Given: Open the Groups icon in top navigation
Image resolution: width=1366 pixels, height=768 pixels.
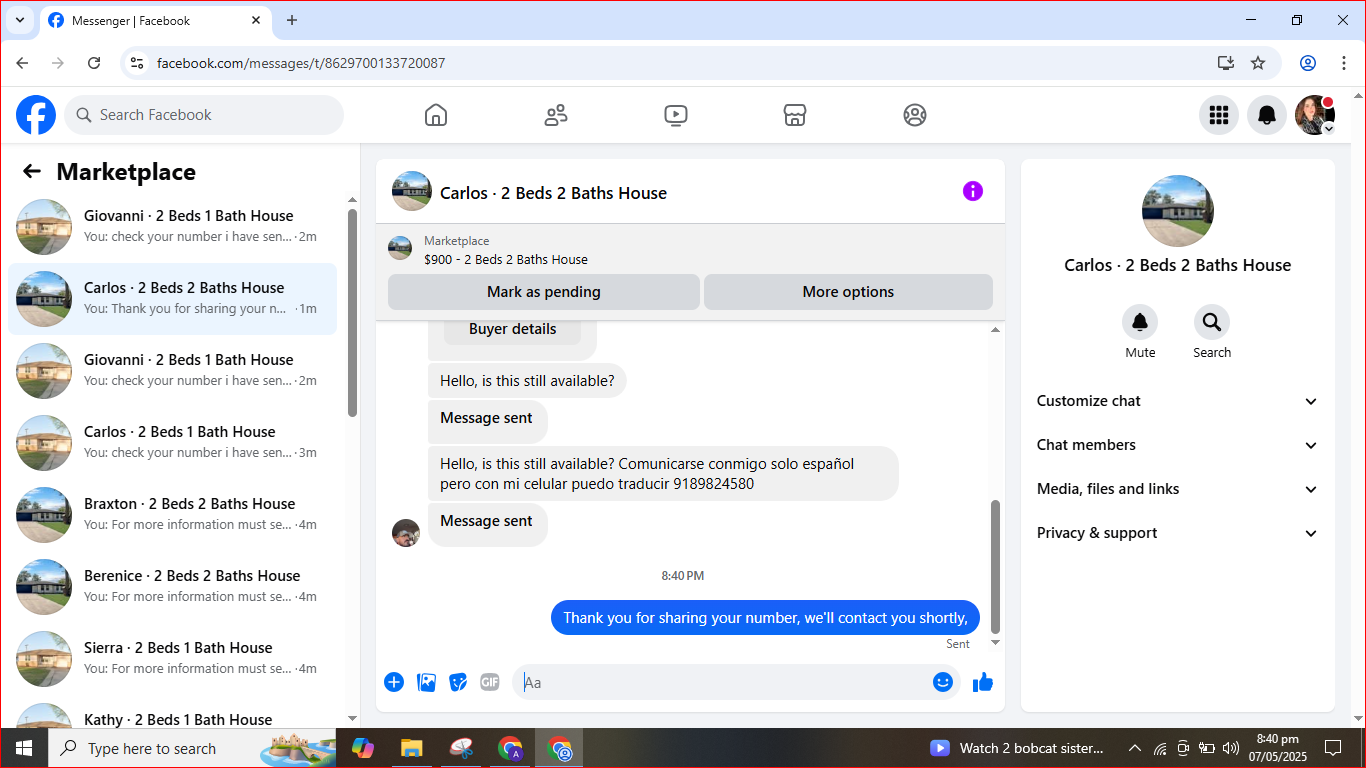Looking at the screenshot, I should coord(915,115).
